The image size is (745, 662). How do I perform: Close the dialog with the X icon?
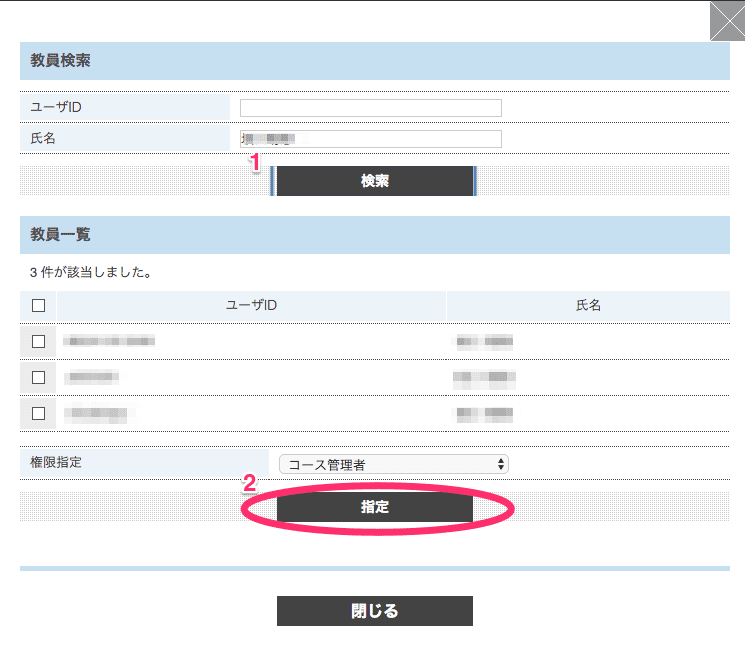click(x=726, y=21)
